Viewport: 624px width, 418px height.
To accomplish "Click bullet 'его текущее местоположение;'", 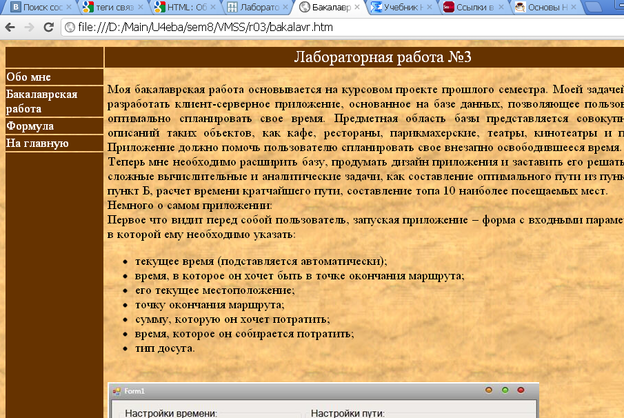I will pos(215,291).
